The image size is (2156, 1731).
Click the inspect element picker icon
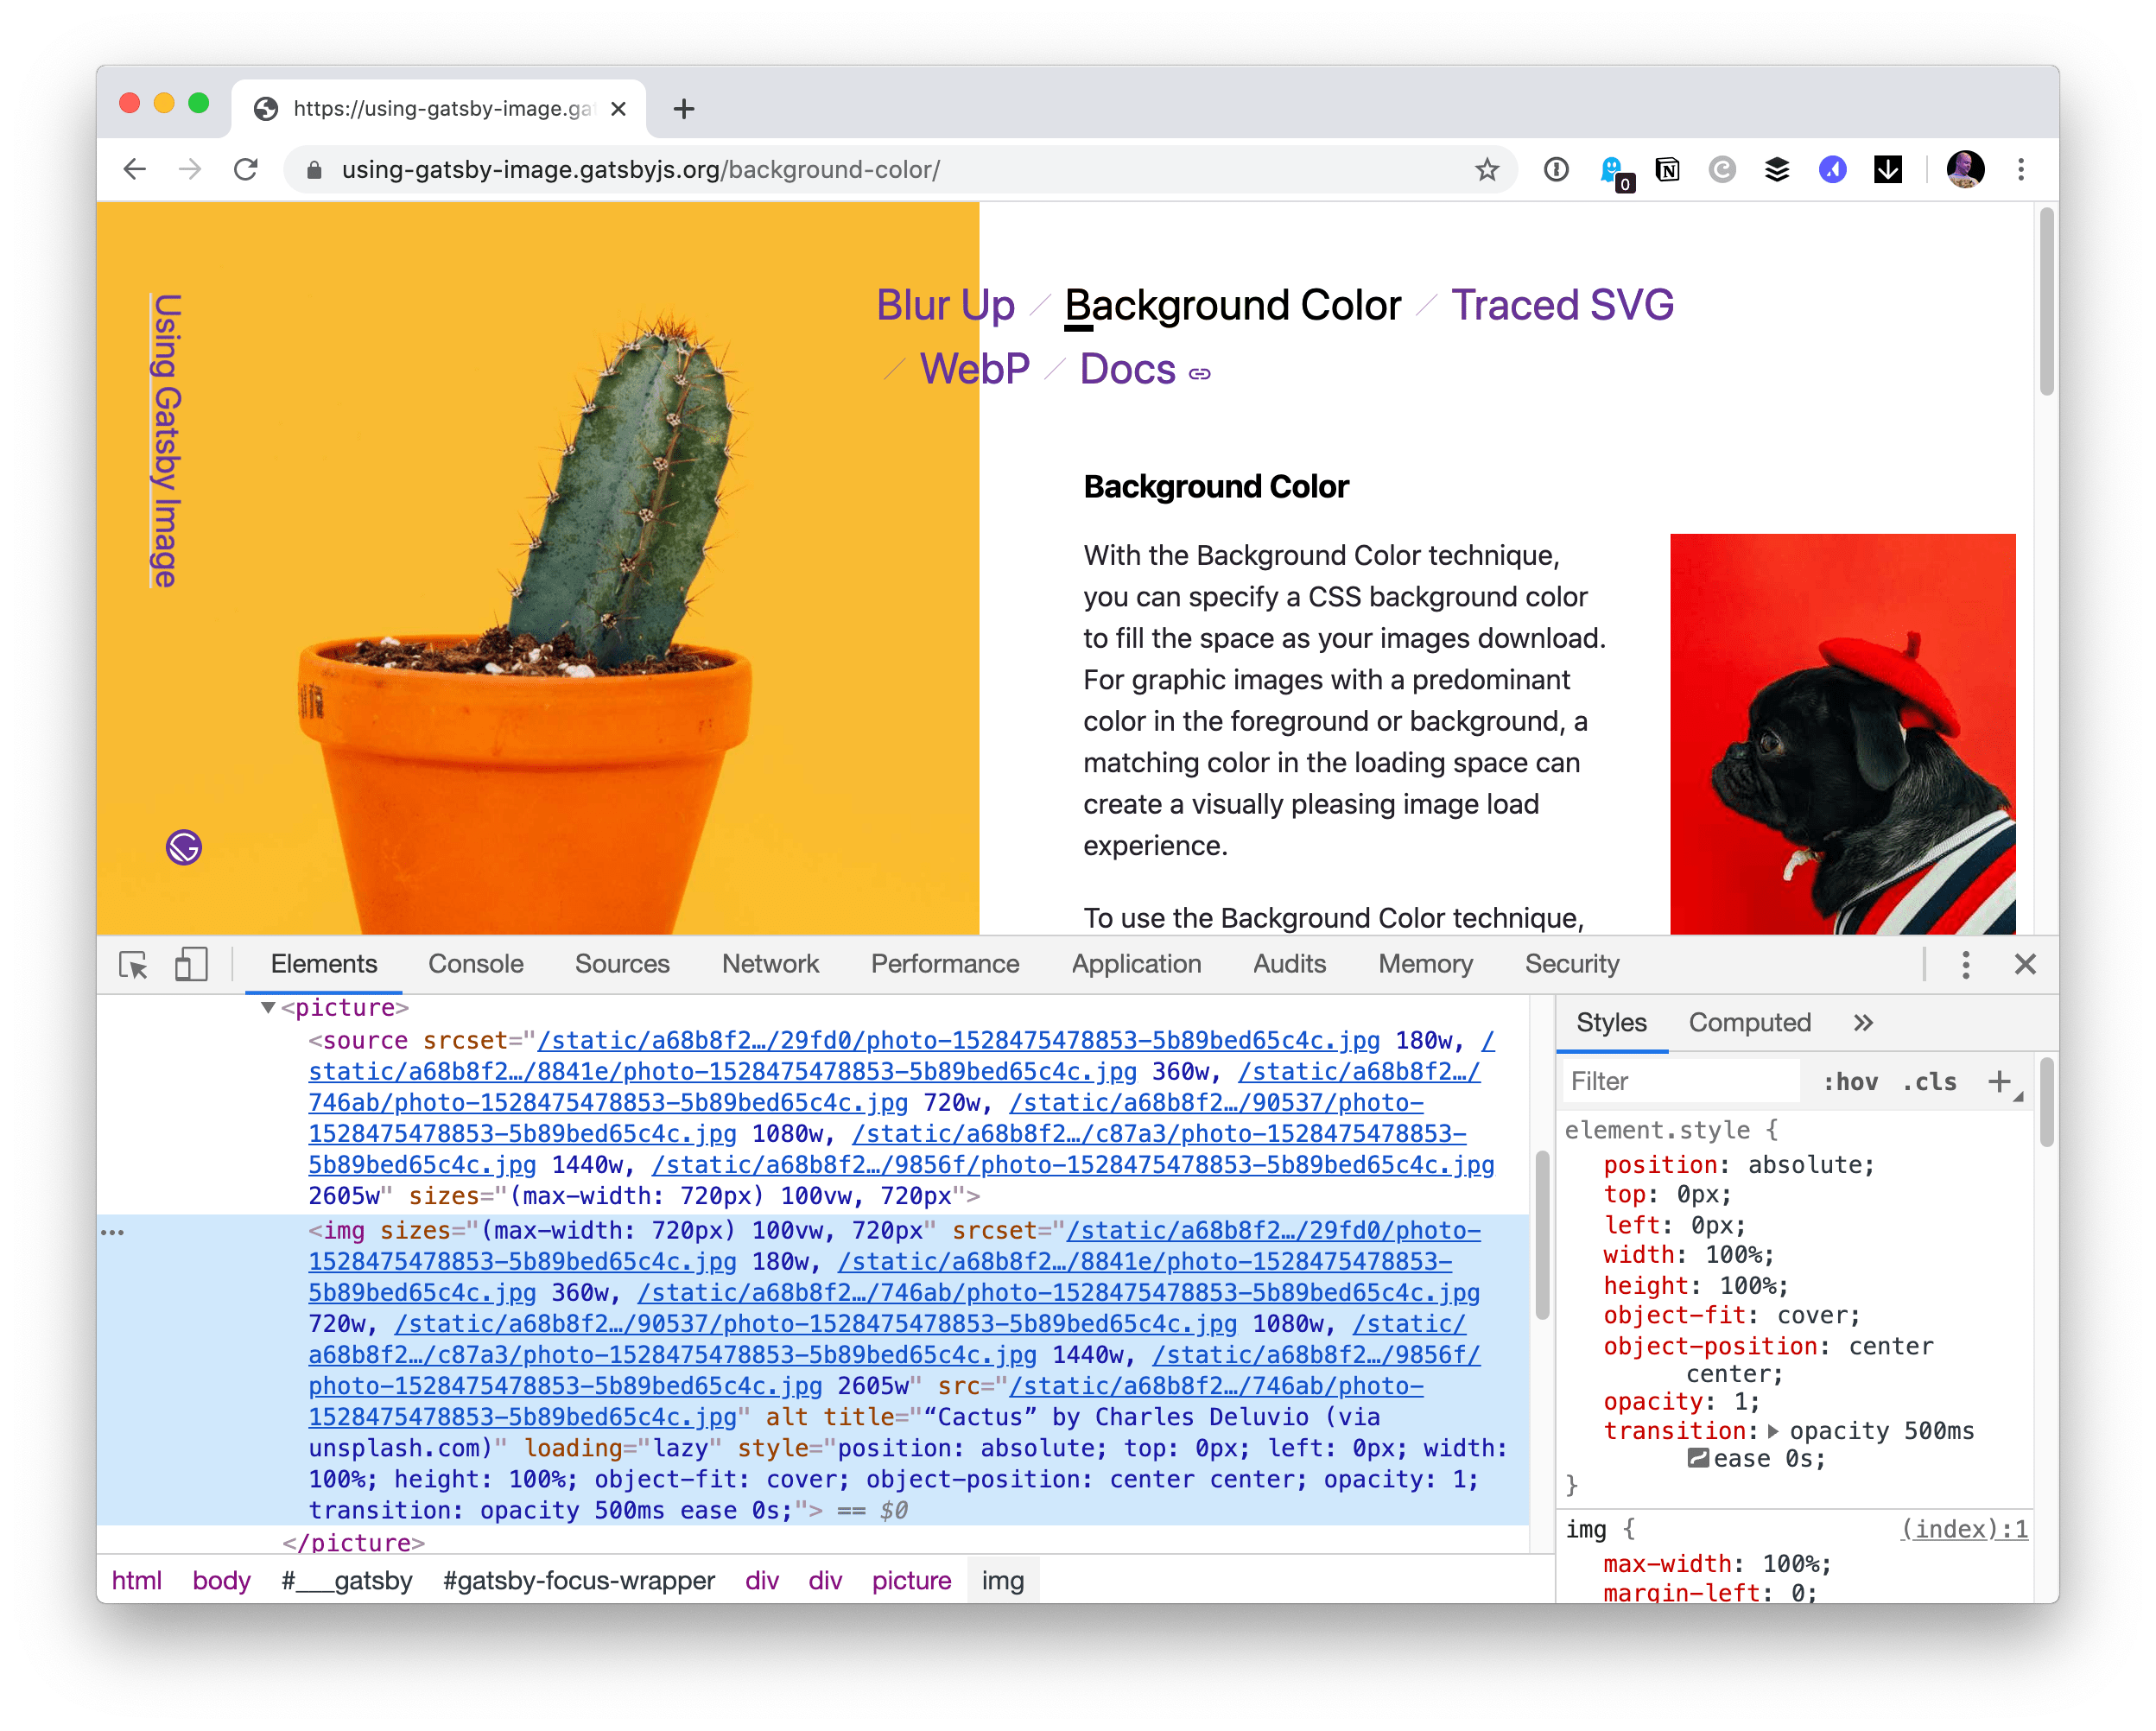click(133, 965)
